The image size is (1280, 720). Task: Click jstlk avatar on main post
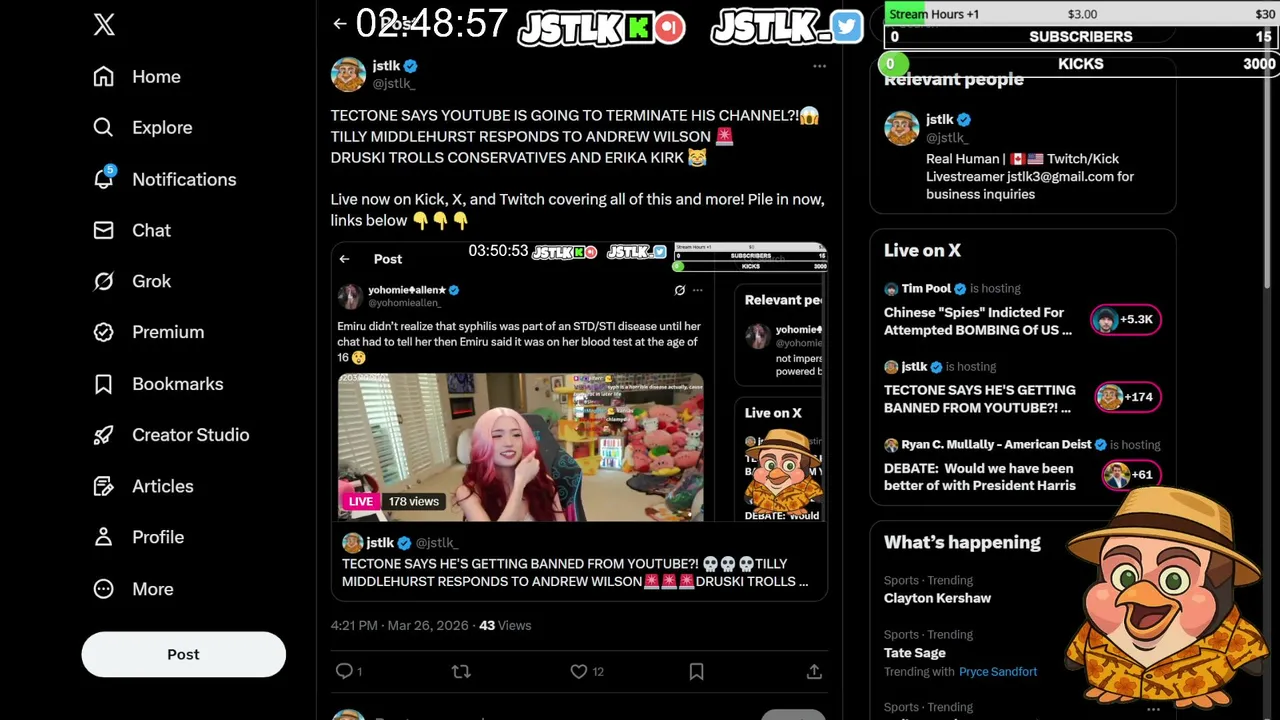(348, 74)
